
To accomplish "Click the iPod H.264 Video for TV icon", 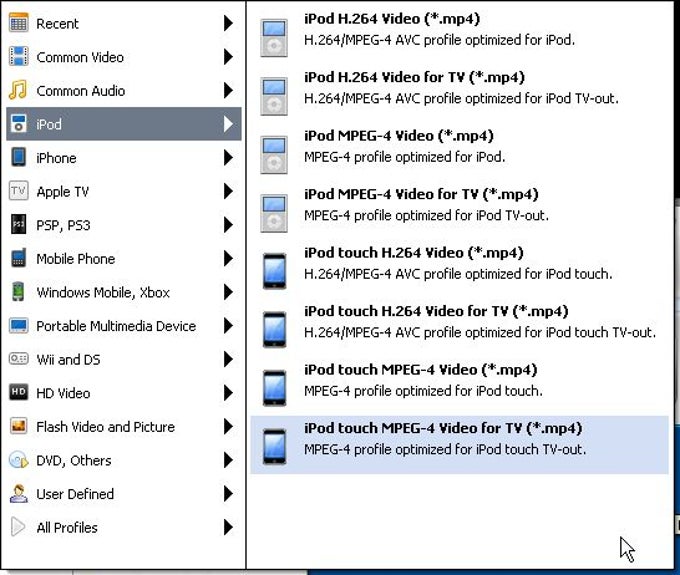I will tap(274, 96).
